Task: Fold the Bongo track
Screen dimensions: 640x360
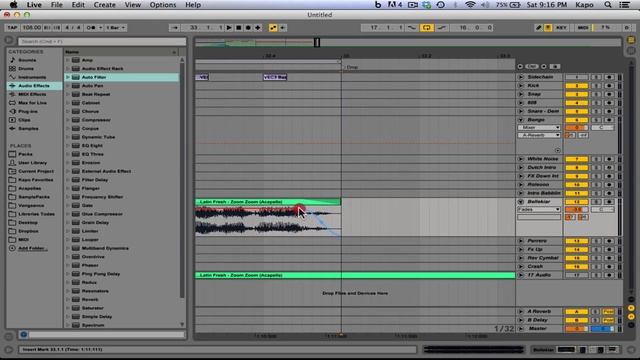Action: click(521, 120)
